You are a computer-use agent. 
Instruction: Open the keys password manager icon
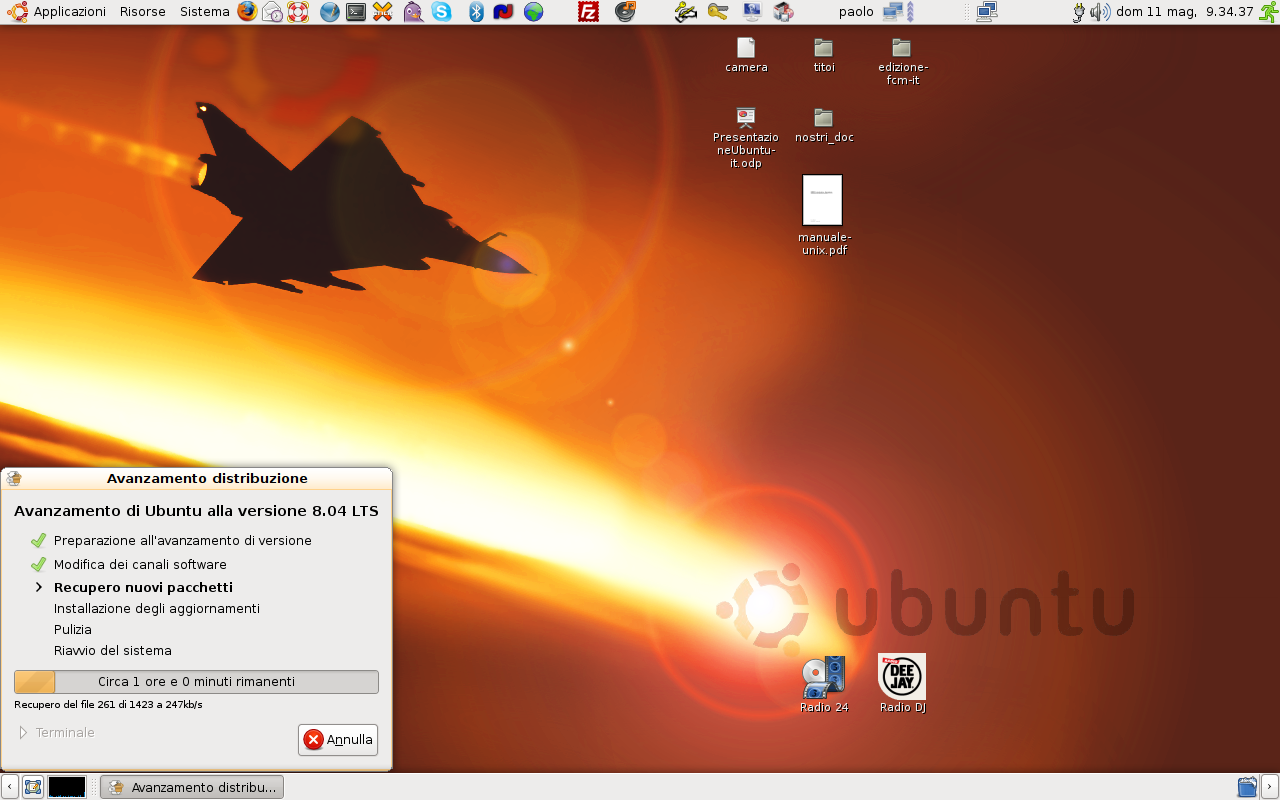pos(717,12)
